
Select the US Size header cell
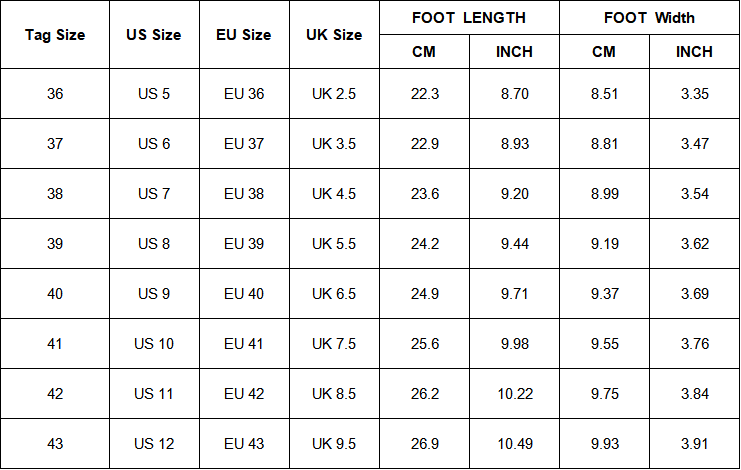click(154, 35)
